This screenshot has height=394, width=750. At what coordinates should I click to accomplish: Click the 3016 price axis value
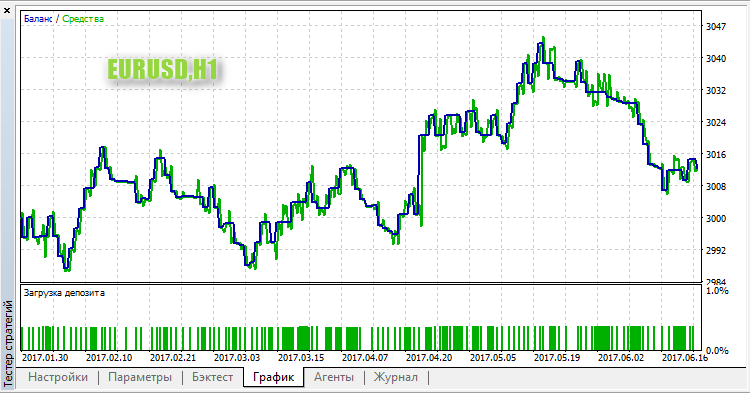pos(716,154)
